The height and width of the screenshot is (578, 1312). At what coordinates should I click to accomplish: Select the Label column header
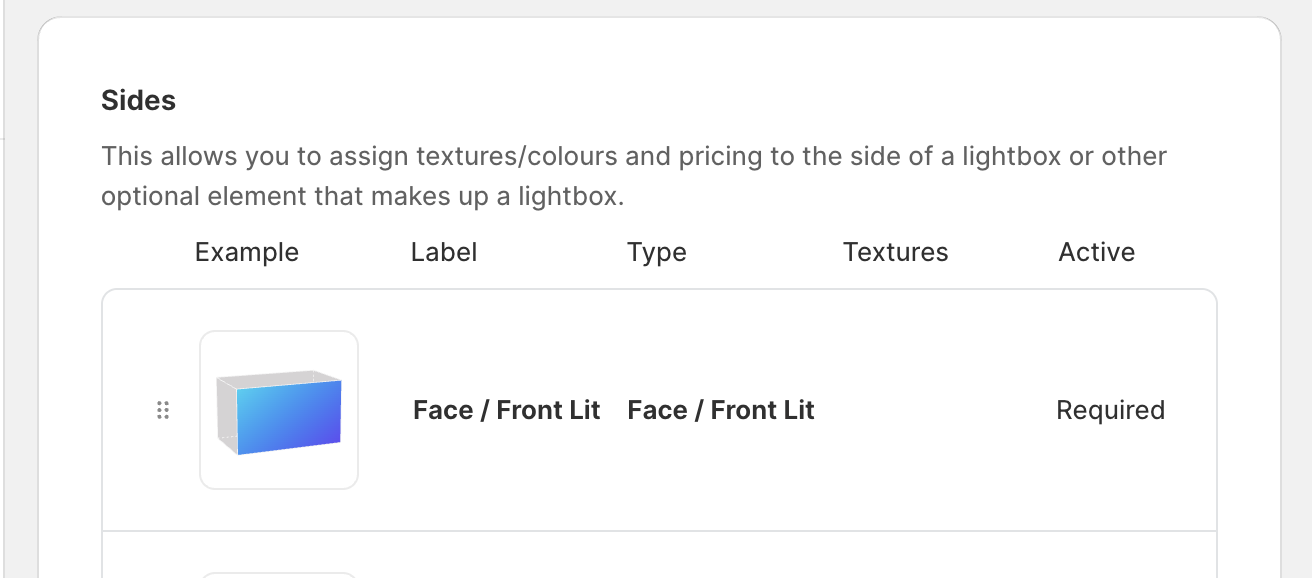coord(443,252)
